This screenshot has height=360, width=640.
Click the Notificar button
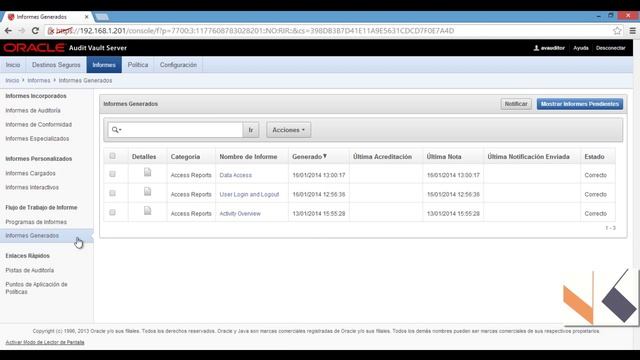click(516, 104)
